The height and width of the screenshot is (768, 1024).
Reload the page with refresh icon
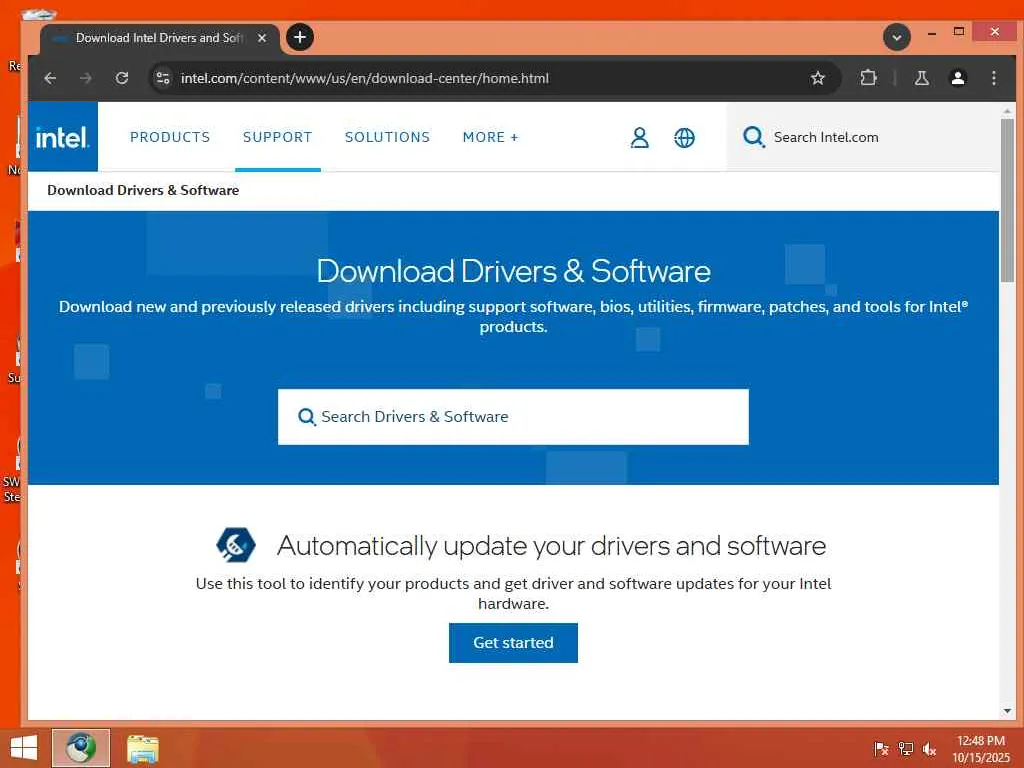coord(121,78)
